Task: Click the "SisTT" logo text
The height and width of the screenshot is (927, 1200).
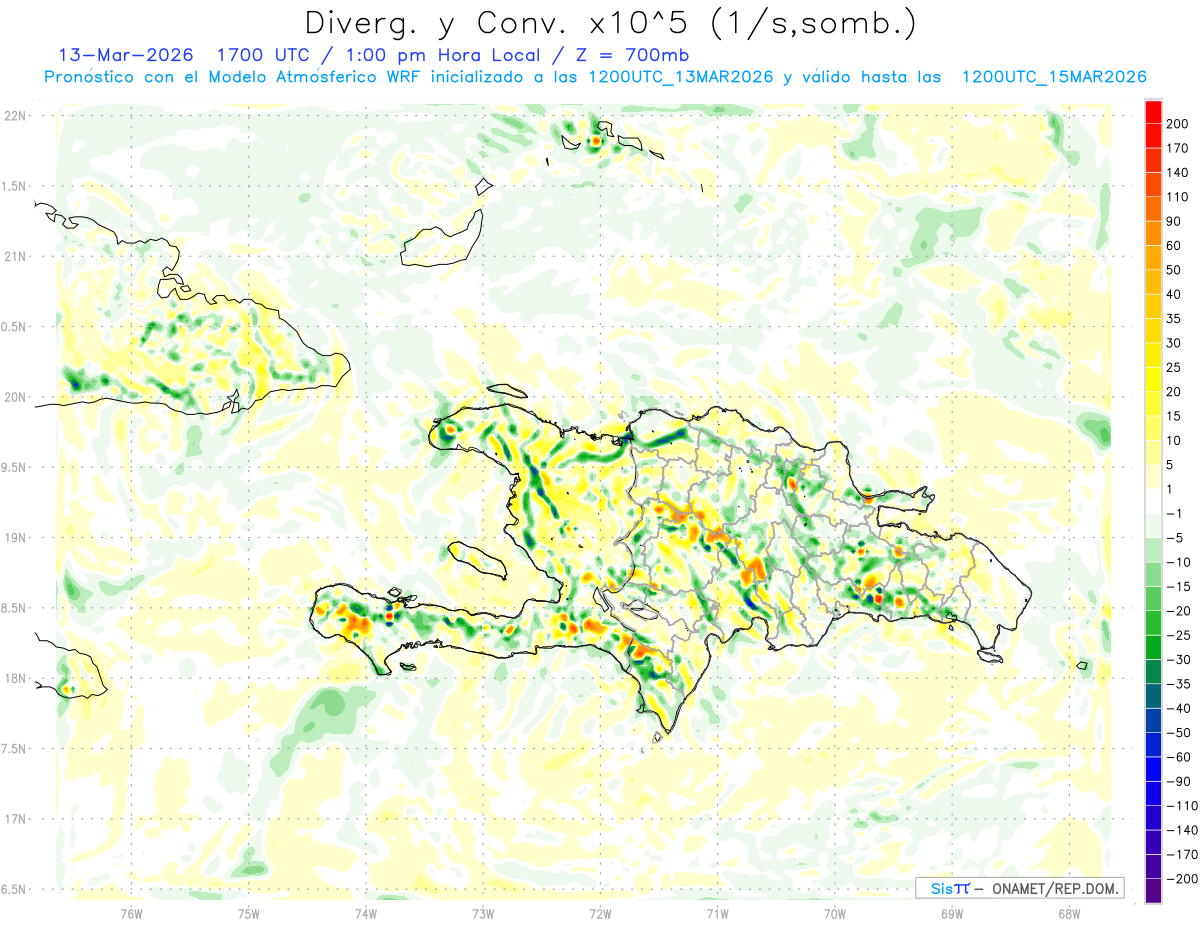Action: [950, 888]
